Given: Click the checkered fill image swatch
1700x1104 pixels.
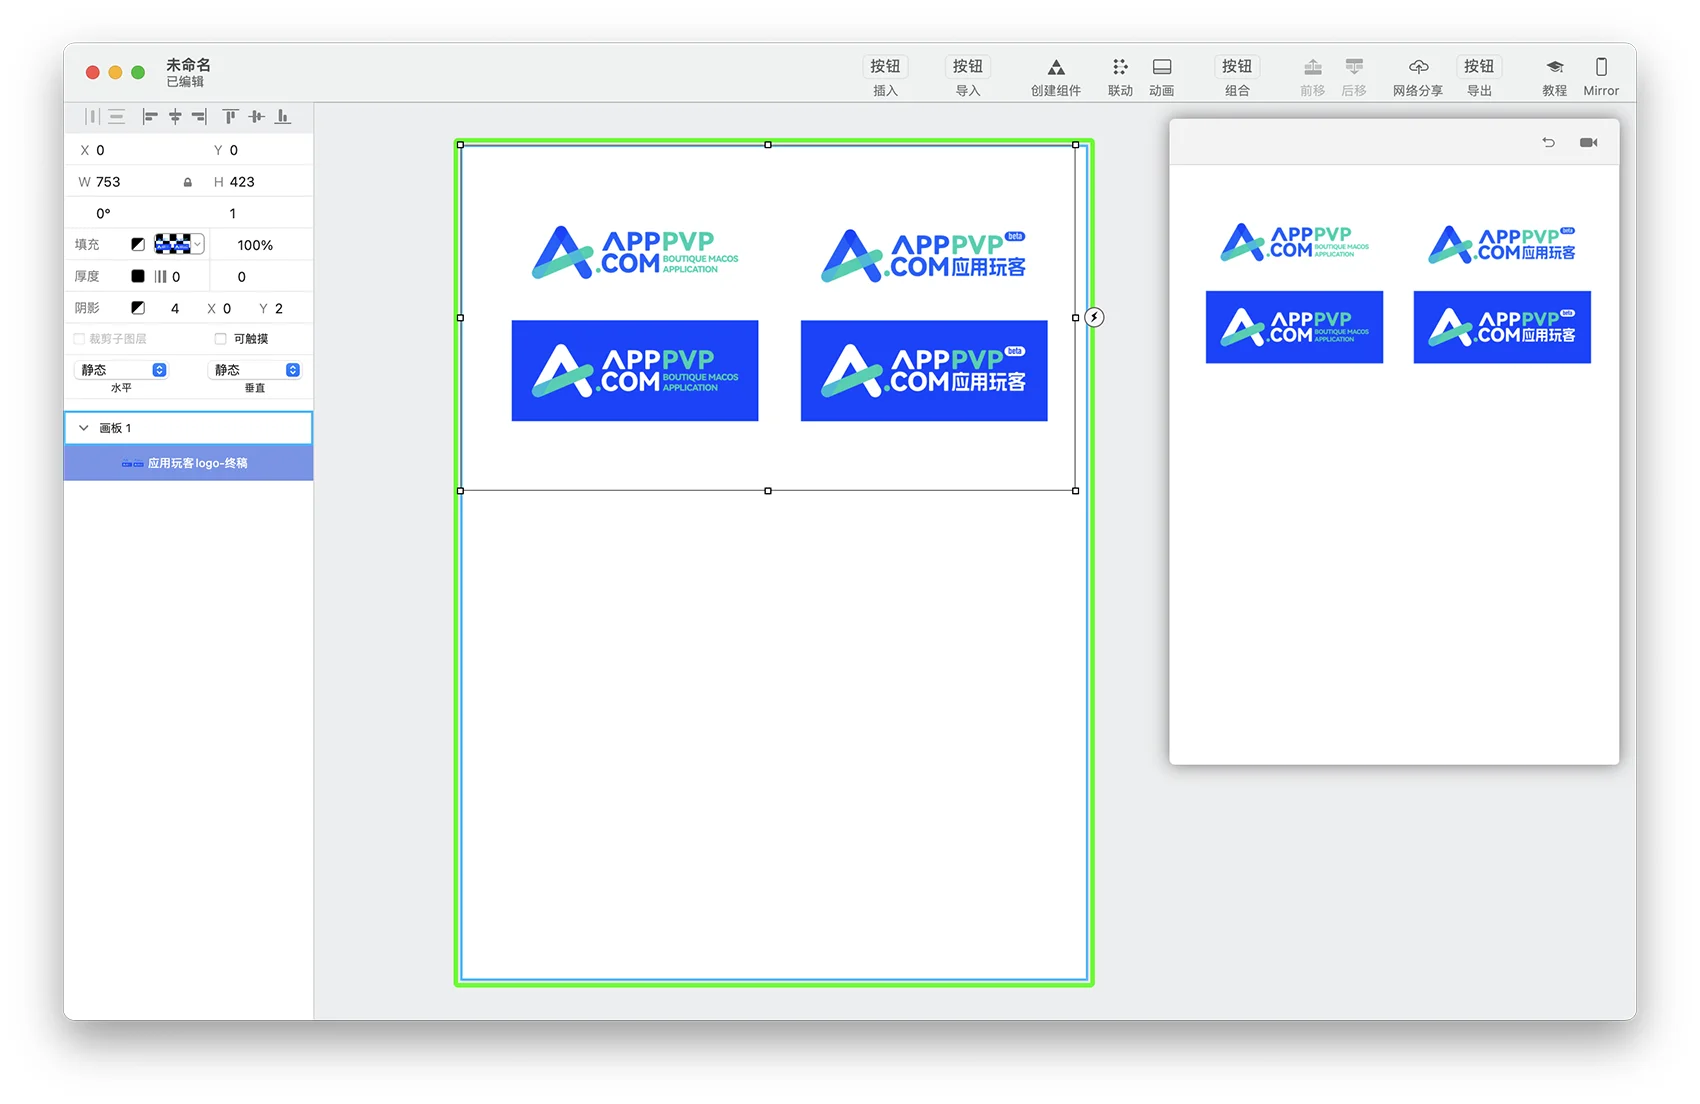Looking at the screenshot, I should coord(173,244).
